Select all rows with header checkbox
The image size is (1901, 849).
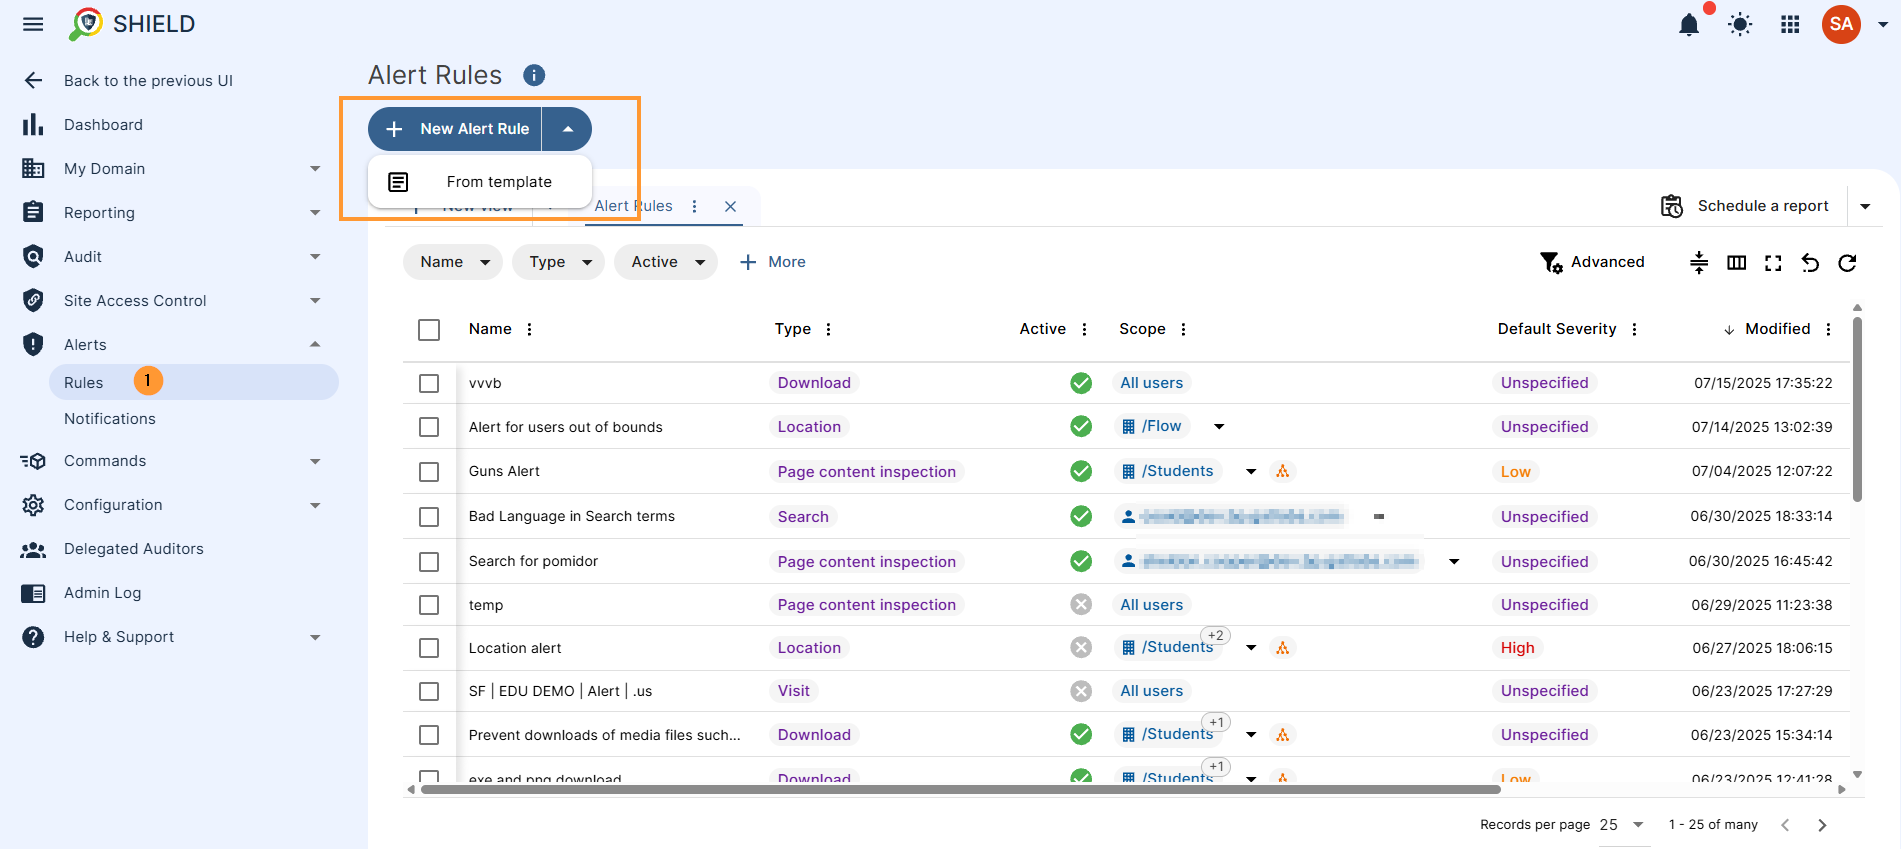pyautogui.click(x=429, y=330)
